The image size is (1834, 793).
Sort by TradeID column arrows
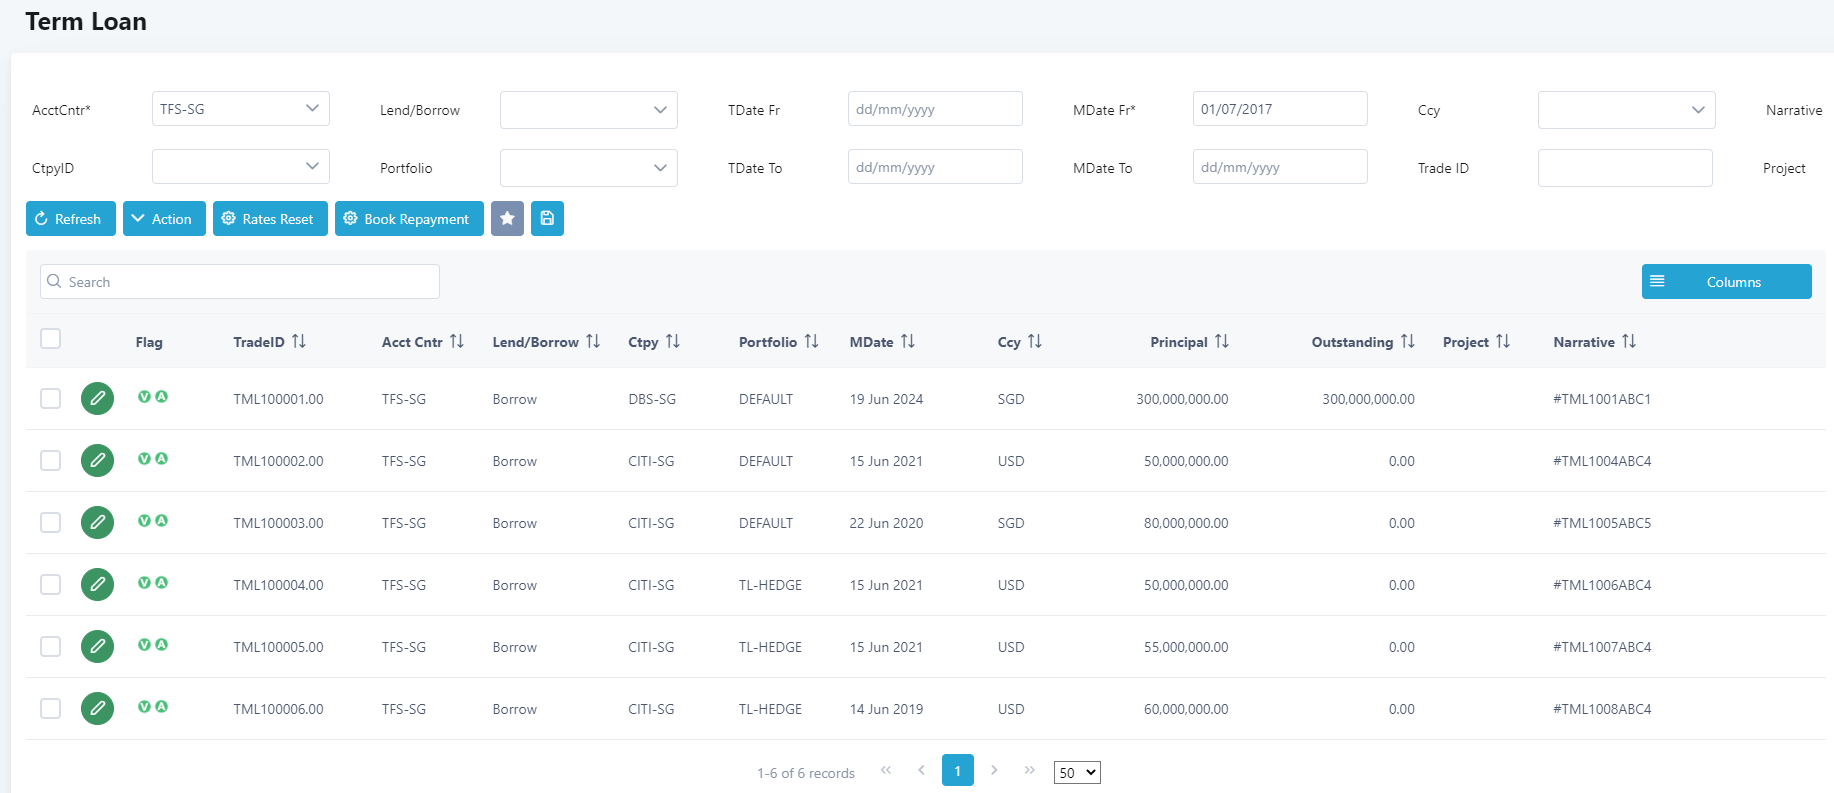click(298, 342)
